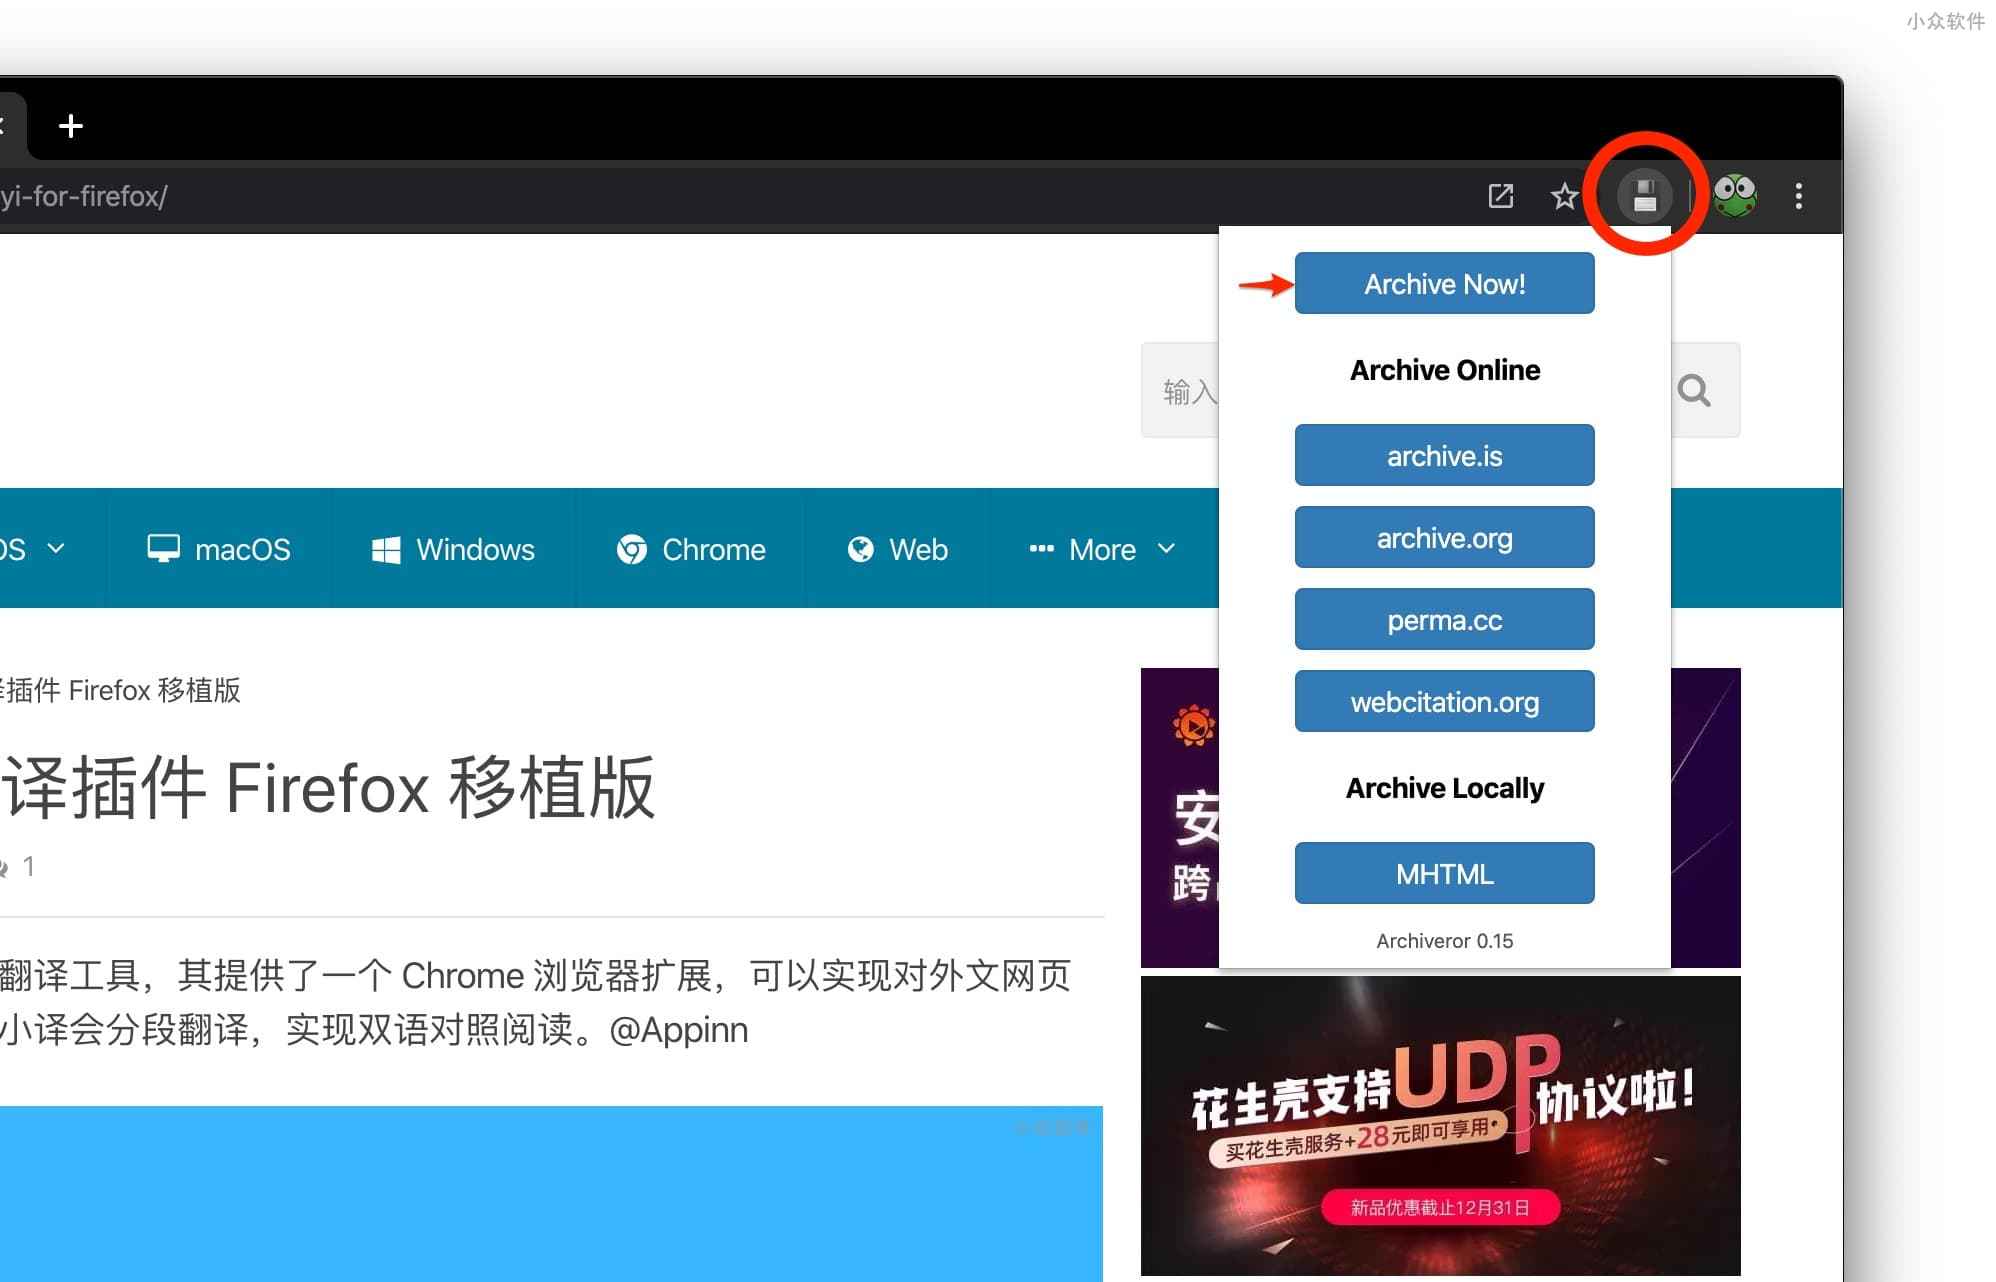Viewport: 1996px width, 1282px height.
Task: Click Archive Now! to save page
Action: click(1443, 282)
